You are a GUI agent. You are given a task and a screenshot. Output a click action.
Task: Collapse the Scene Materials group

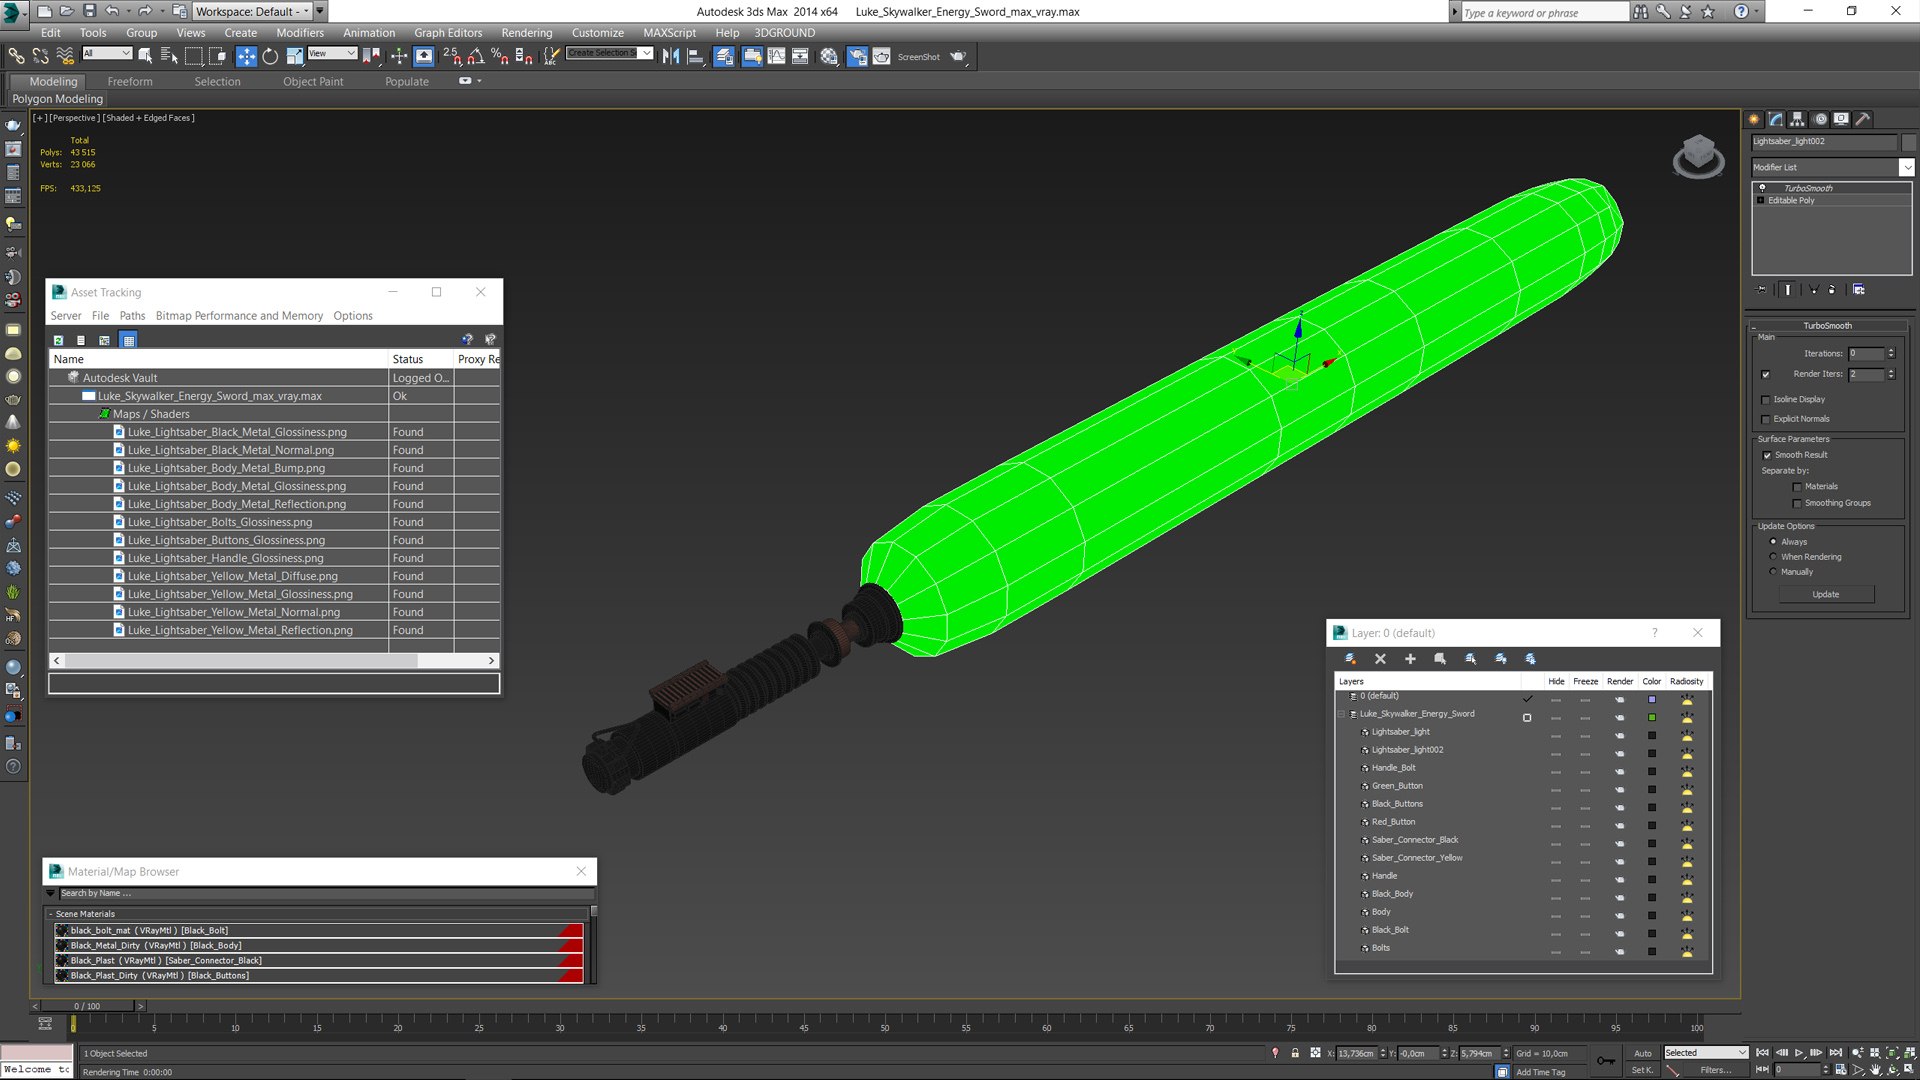[x=51, y=914]
